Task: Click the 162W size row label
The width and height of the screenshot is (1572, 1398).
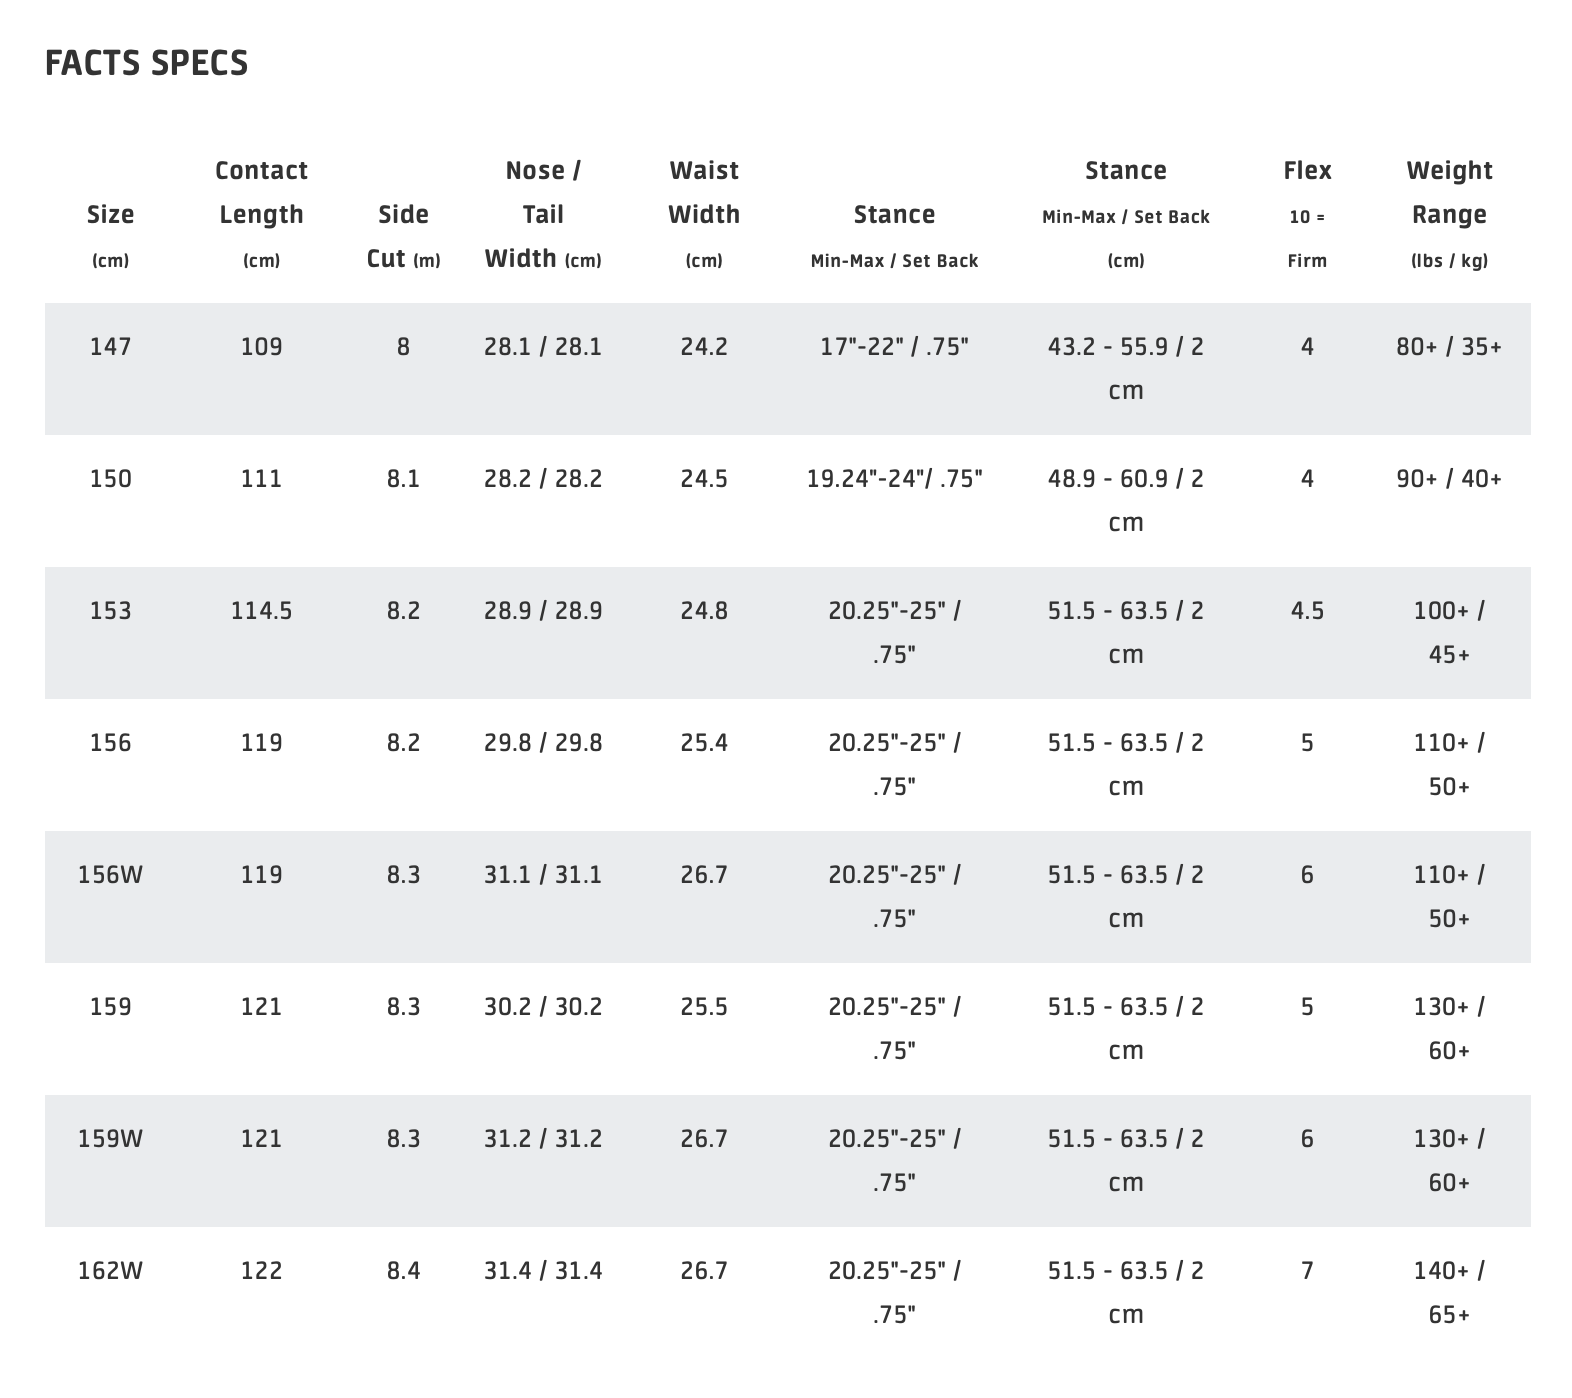Action: coord(110,1271)
